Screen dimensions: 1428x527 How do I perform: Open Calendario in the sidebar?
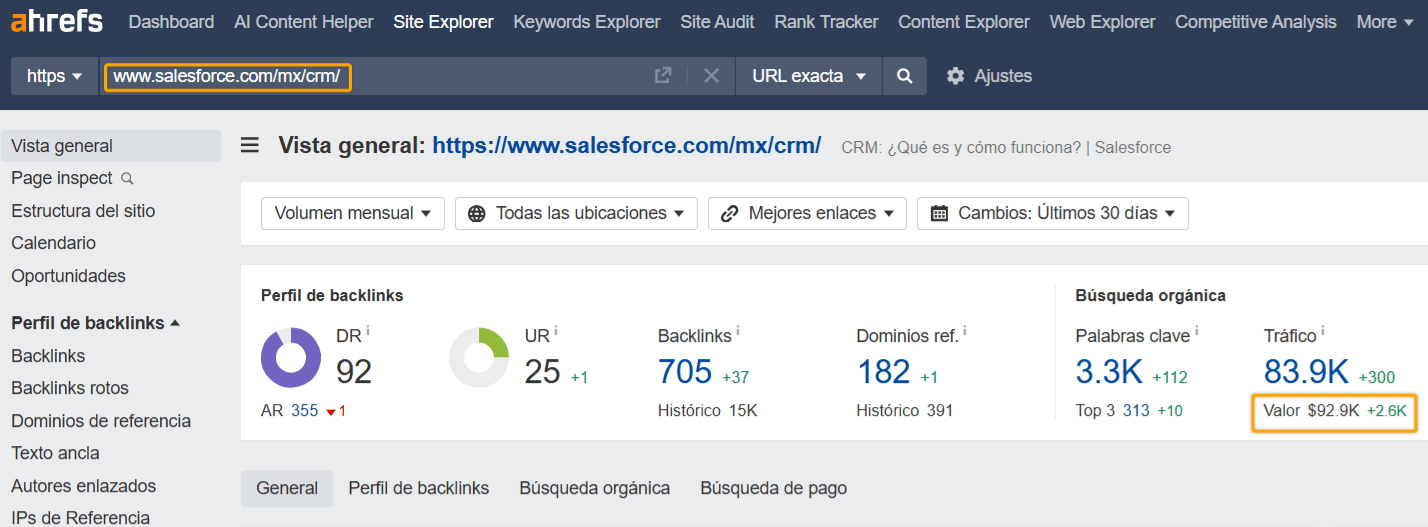point(53,243)
